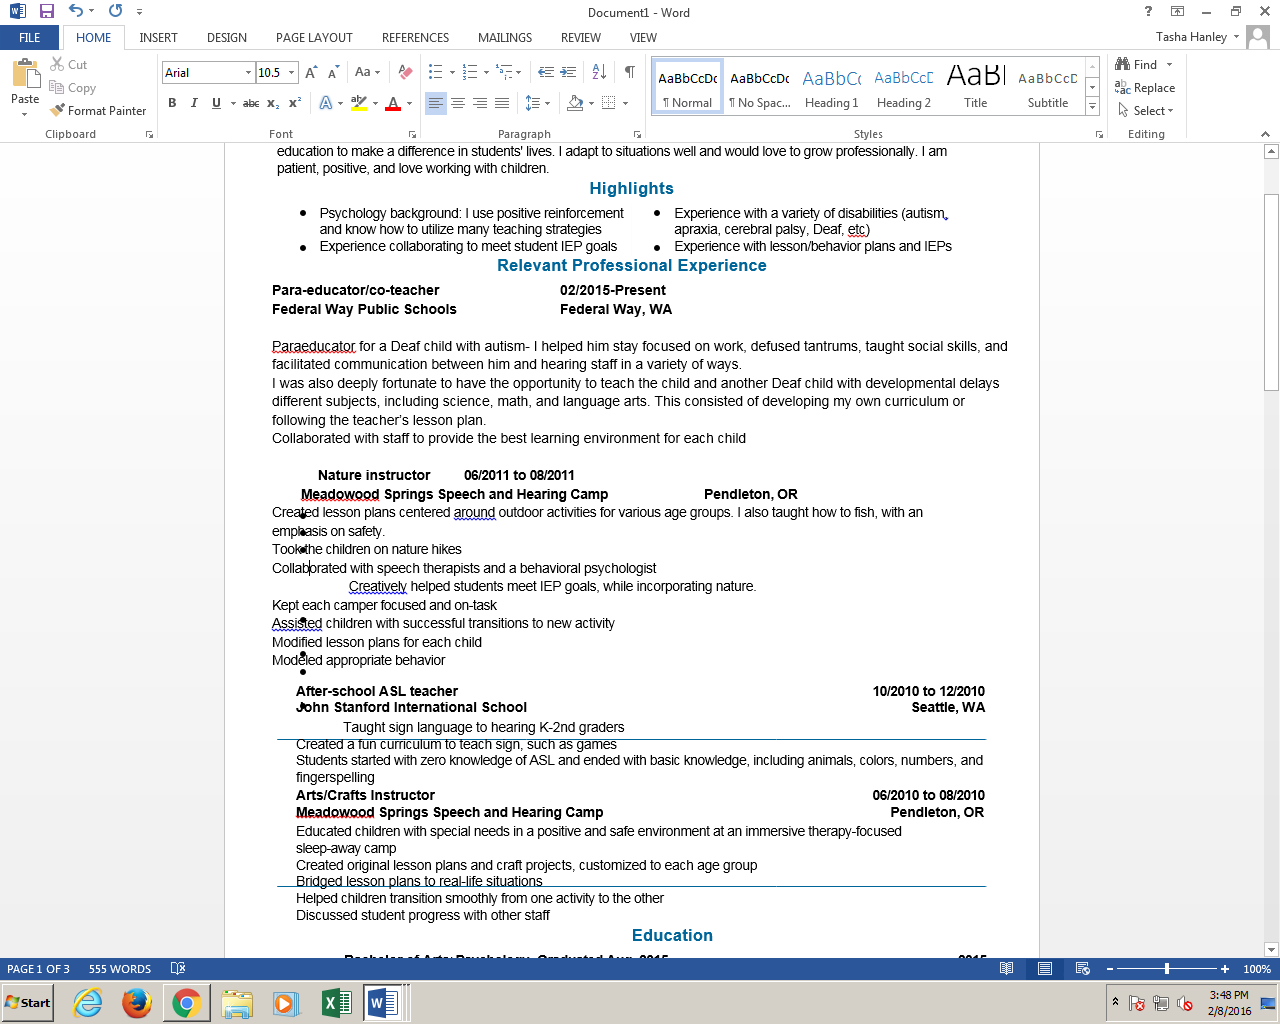Switch to Web Layout view
Image resolution: width=1280 pixels, height=1024 pixels.
tap(1082, 968)
